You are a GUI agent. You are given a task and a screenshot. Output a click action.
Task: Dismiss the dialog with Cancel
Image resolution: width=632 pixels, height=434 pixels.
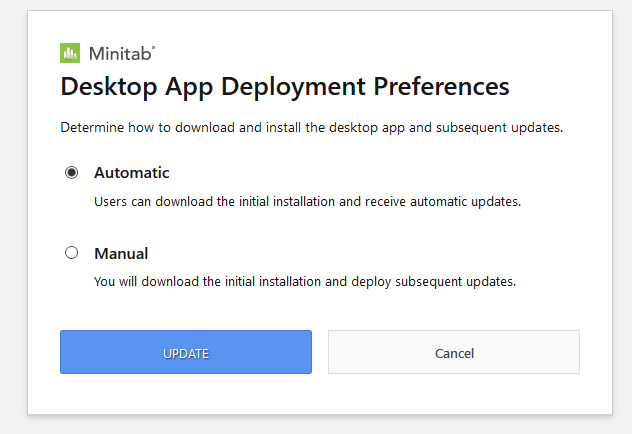[x=454, y=352]
